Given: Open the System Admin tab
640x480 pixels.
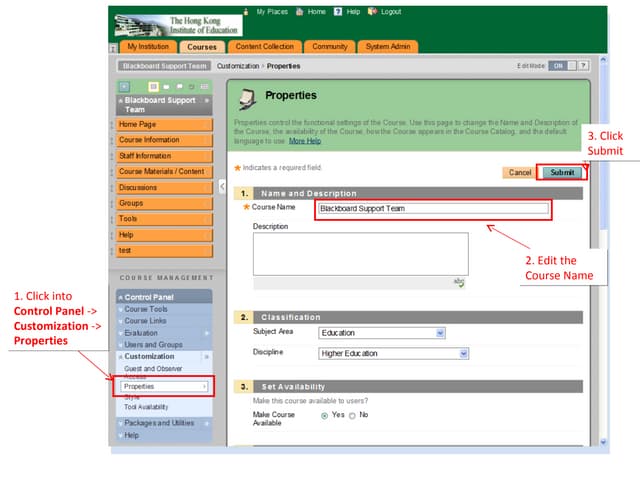Looking at the screenshot, I should coord(388,47).
